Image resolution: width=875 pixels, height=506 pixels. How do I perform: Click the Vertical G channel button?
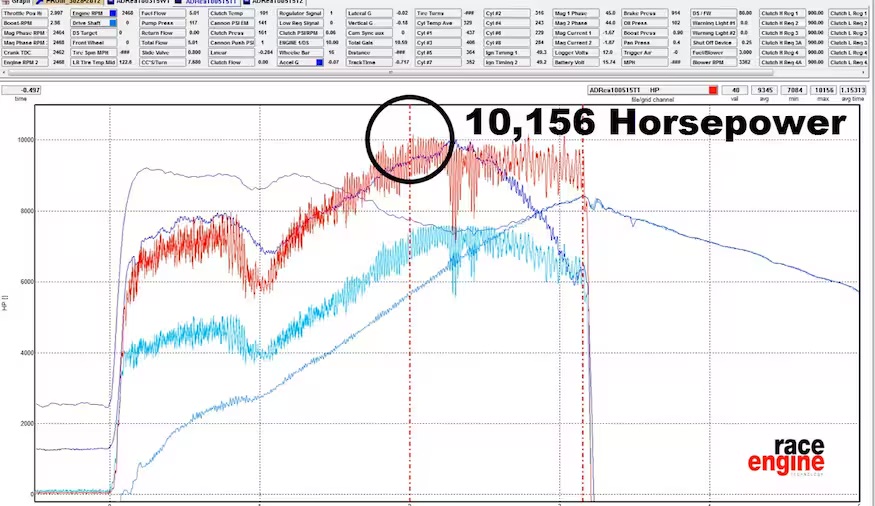tap(369, 23)
